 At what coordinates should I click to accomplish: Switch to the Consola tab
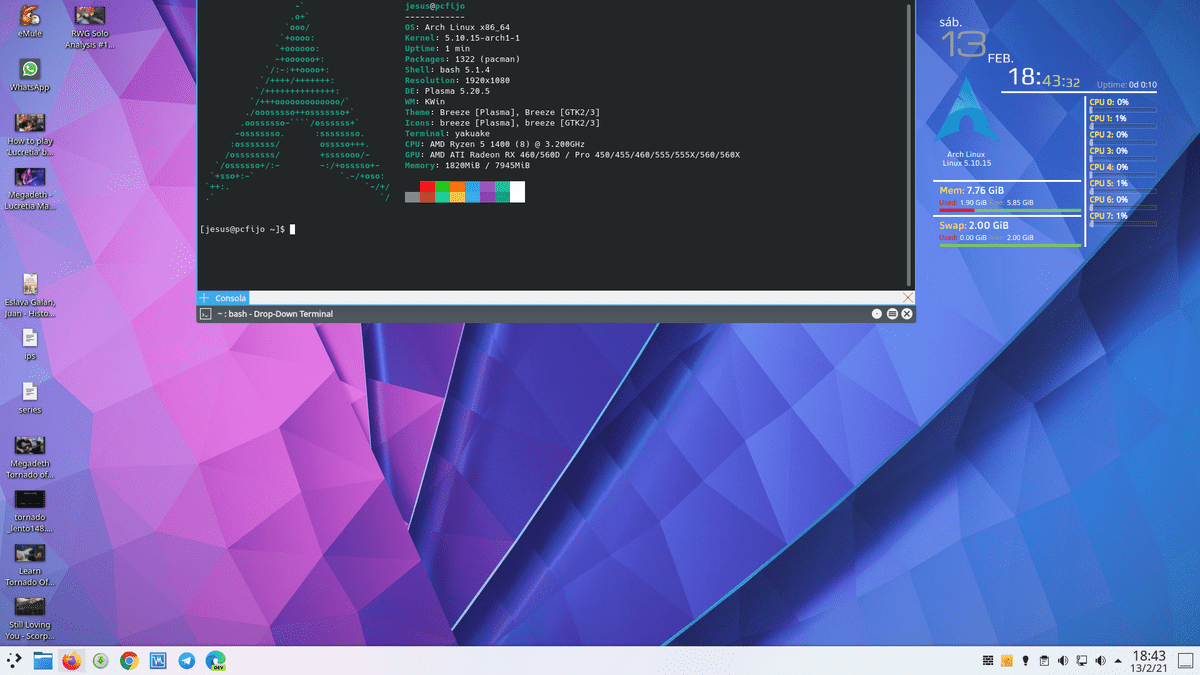tap(230, 298)
